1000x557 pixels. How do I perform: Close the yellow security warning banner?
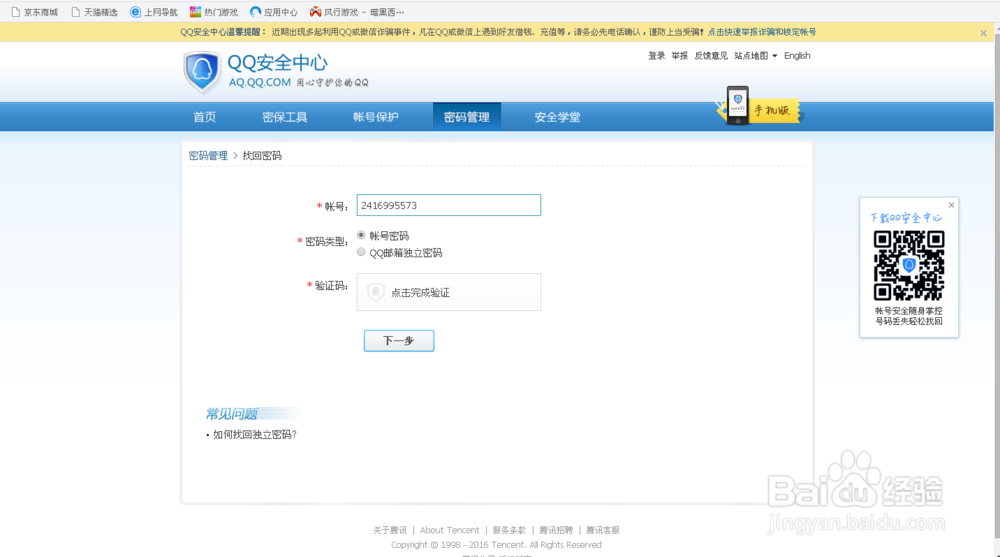pyautogui.click(x=983, y=33)
